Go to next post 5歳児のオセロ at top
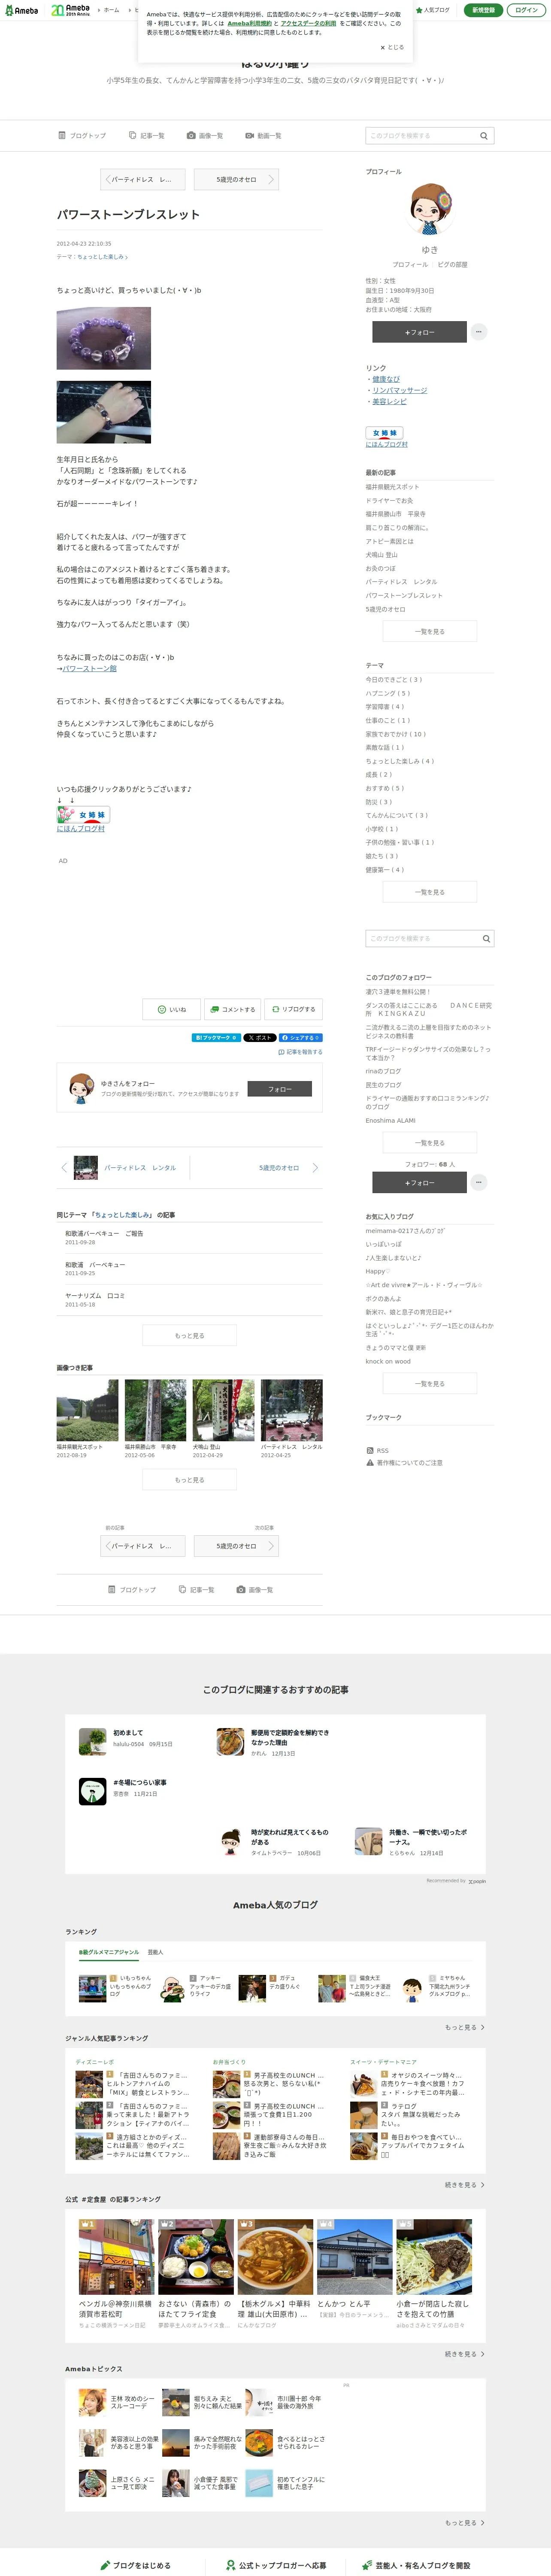This screenshot has width=551, height=2576. click(236, 180)
